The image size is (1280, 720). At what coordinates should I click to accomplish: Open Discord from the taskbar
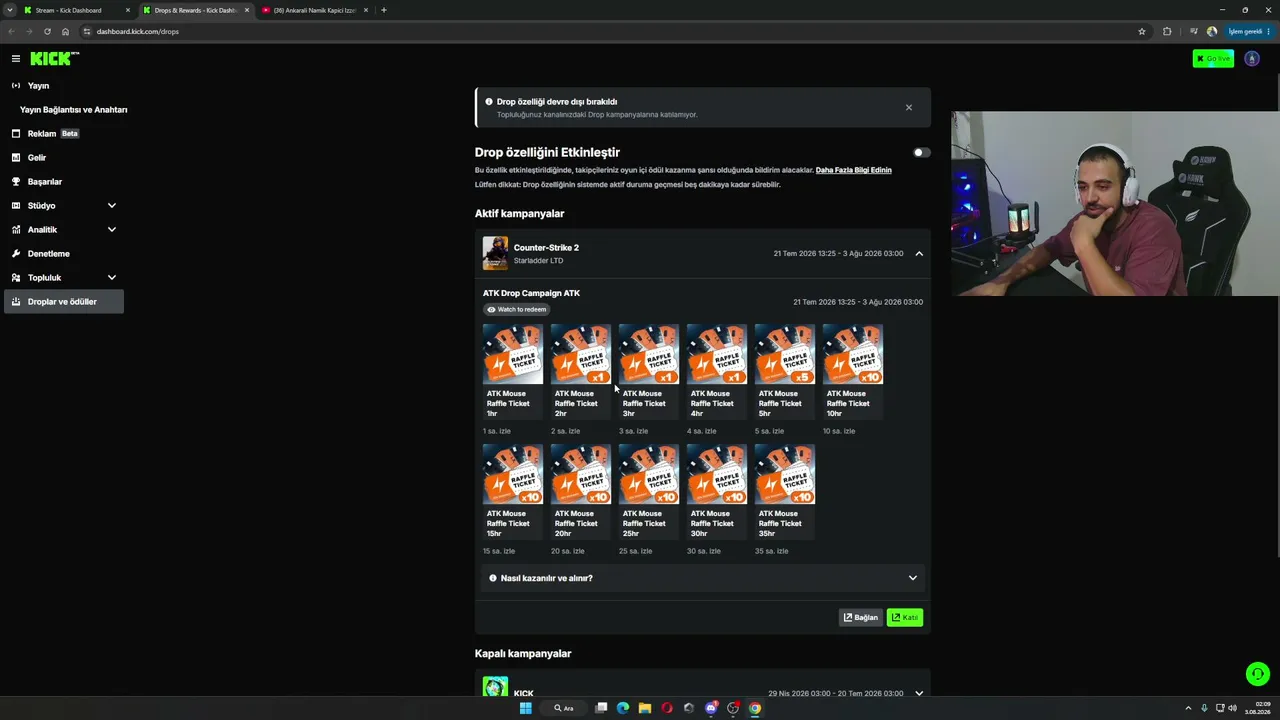pyautogui.click(x=711, y=708)
